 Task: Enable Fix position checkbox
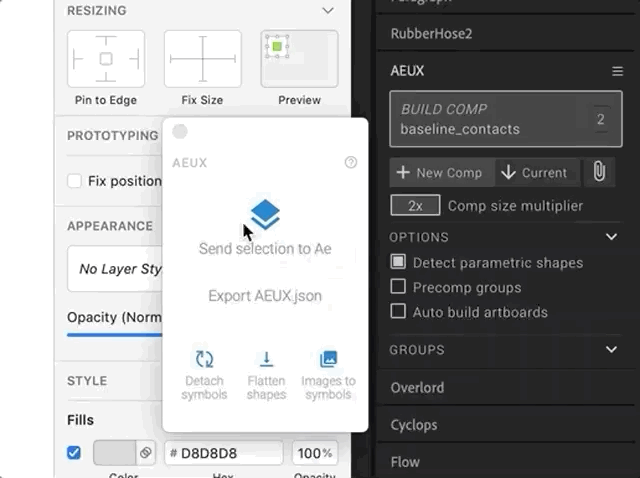(x=74, y=181)
